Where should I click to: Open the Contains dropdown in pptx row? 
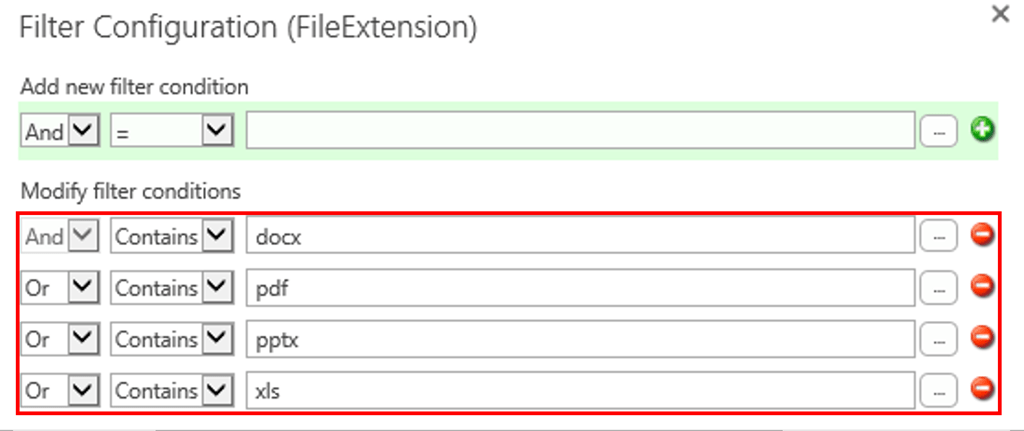coord(172,340)
